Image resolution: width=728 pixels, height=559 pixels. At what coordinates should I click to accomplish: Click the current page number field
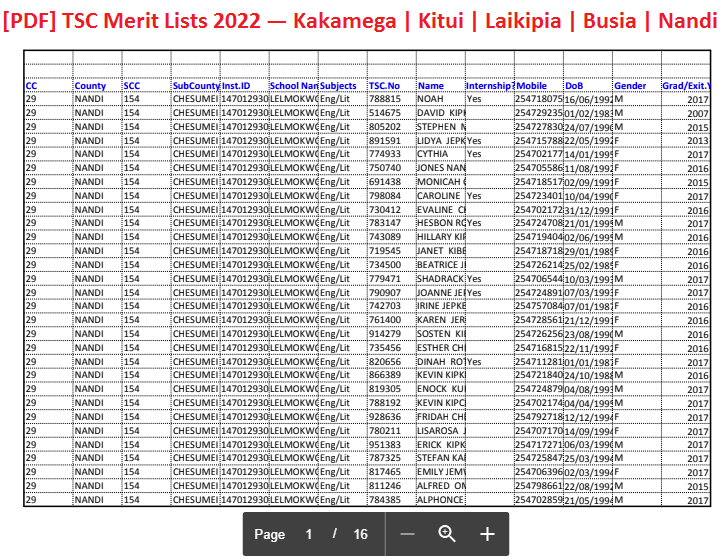pyautogui.click(x=309, y=534)
